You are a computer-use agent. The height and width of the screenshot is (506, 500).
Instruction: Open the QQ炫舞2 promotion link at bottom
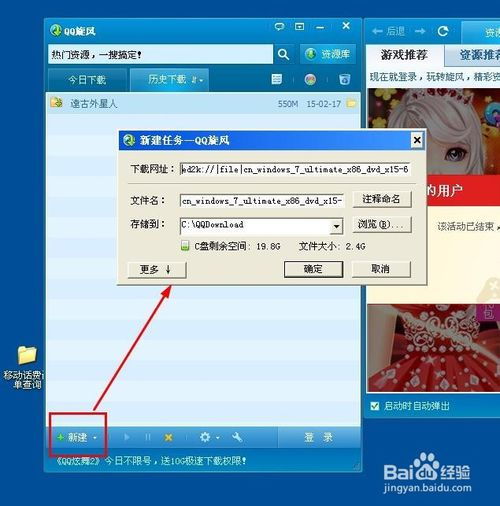tap(151, 461)
